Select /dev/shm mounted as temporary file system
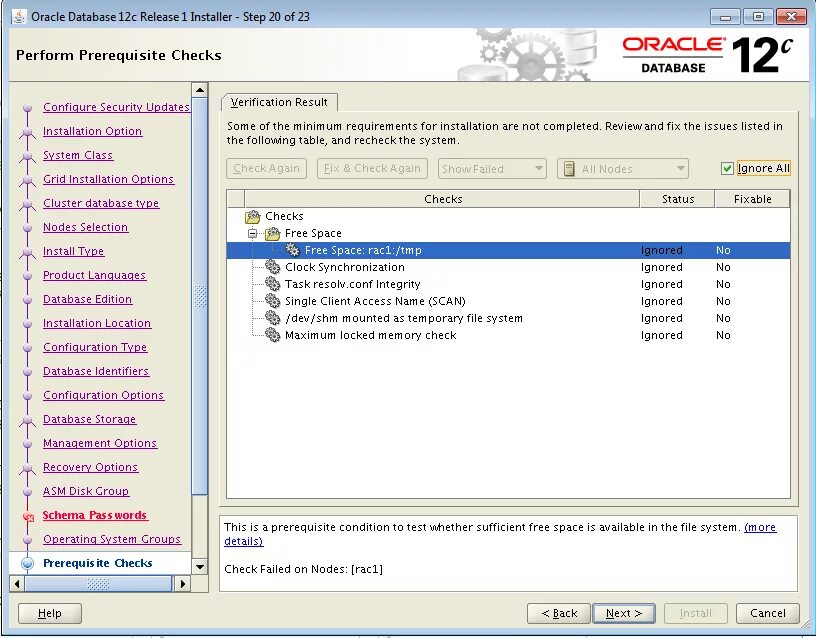This screenshot has width=816, height=638. (508, 318)
